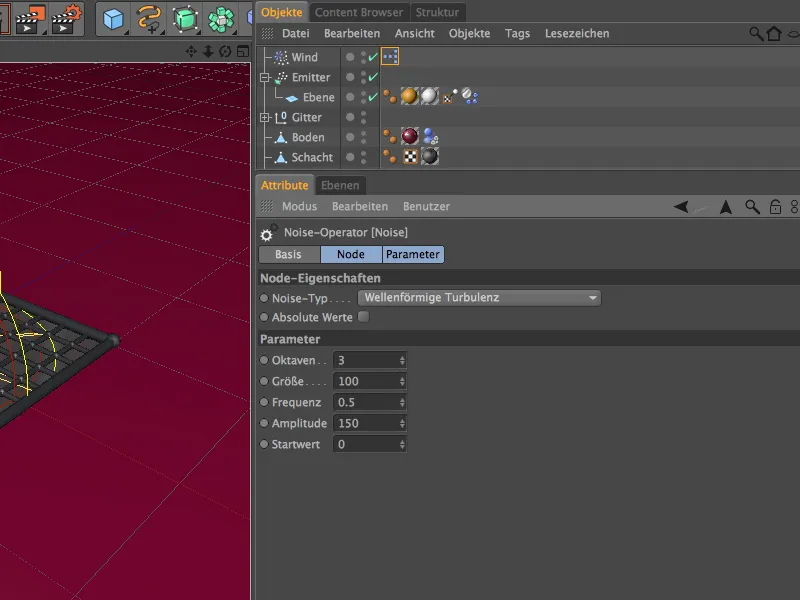Click the Größe value stepper arrows
This screenshot has height=600, width=800.
click(402, 381)
